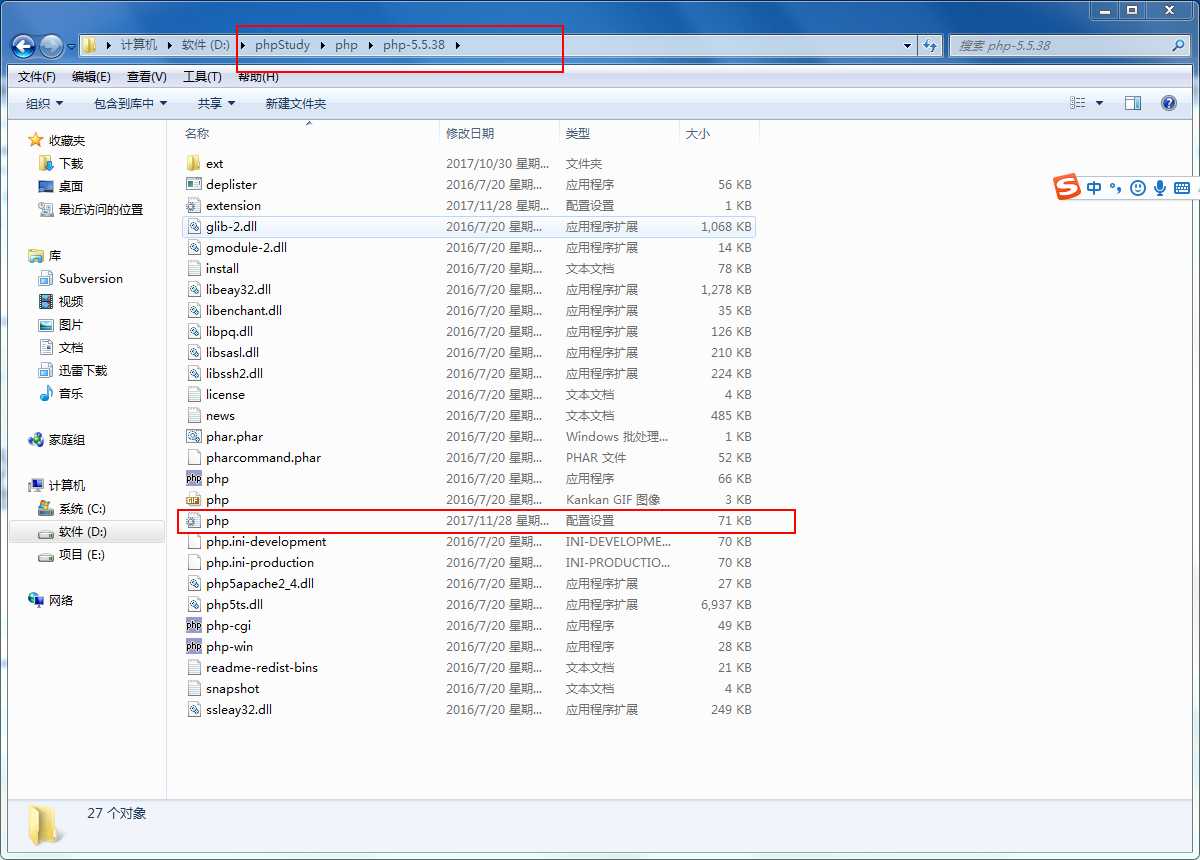Select the php-win application icon
1200x860 pixels.
pos(194,646)
